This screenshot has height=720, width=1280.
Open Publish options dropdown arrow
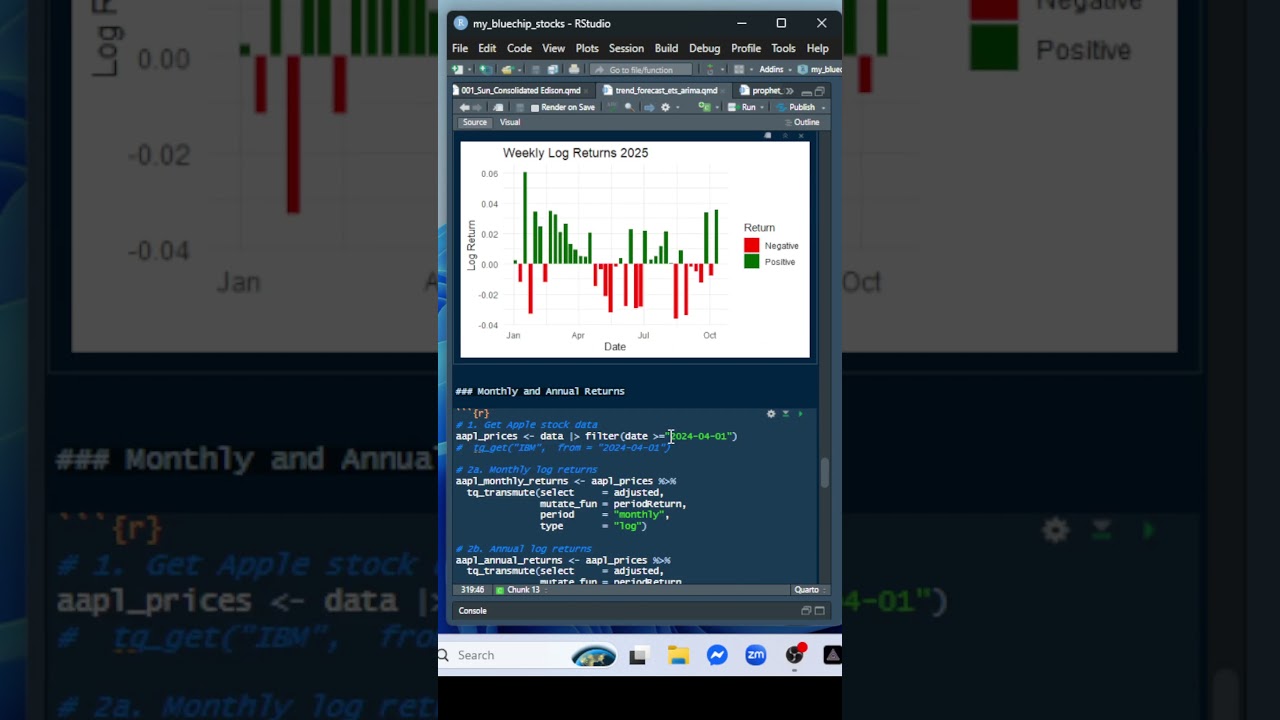823,108
